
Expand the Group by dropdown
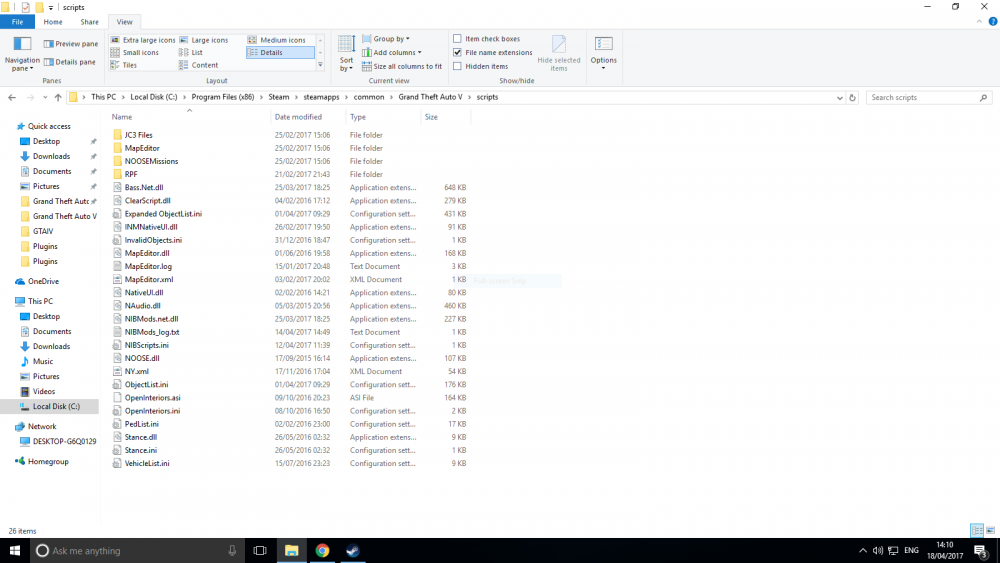tap(390, 39)
